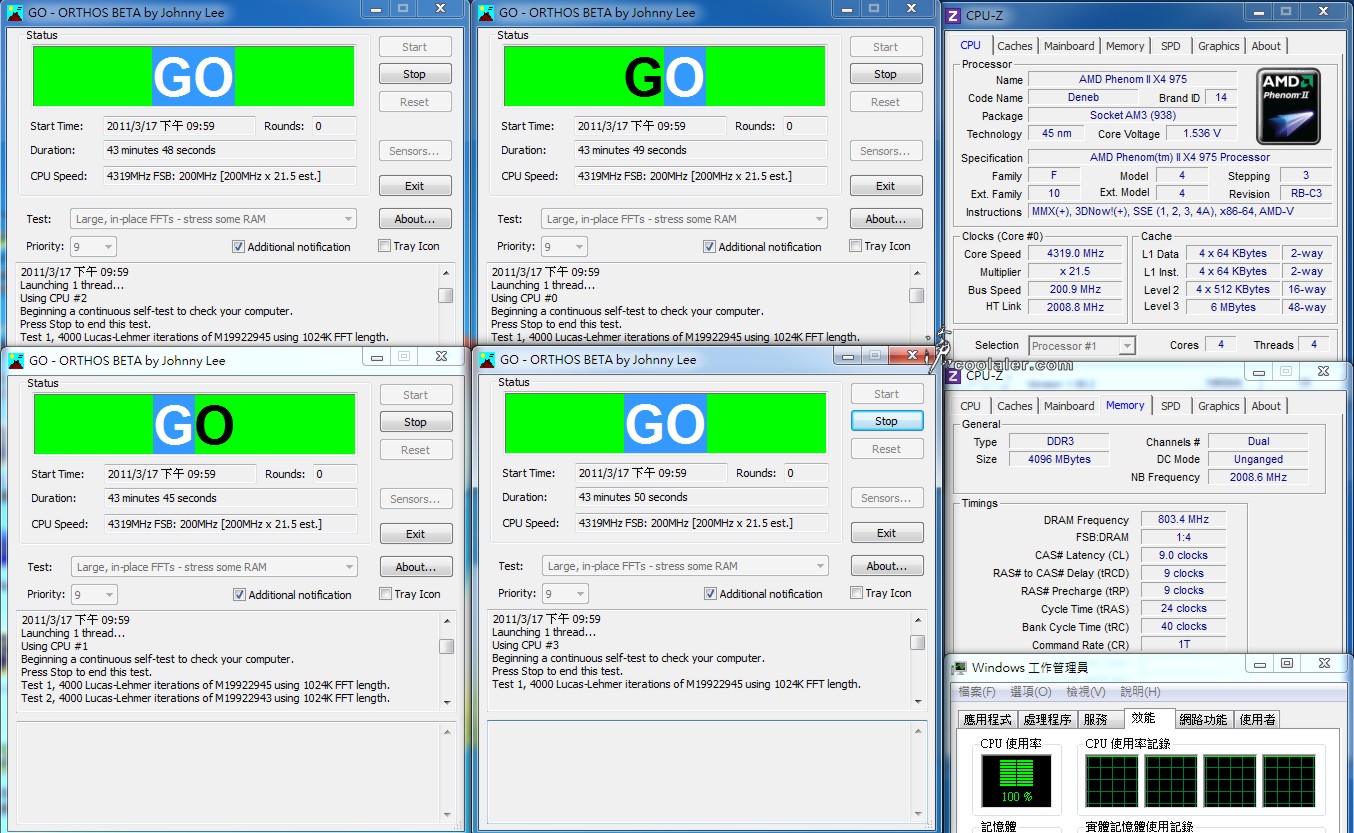The image size is (1354, 833).
Task: Click the CAS# Latency value 9.0 clocks
Action: pos(1183,555)
